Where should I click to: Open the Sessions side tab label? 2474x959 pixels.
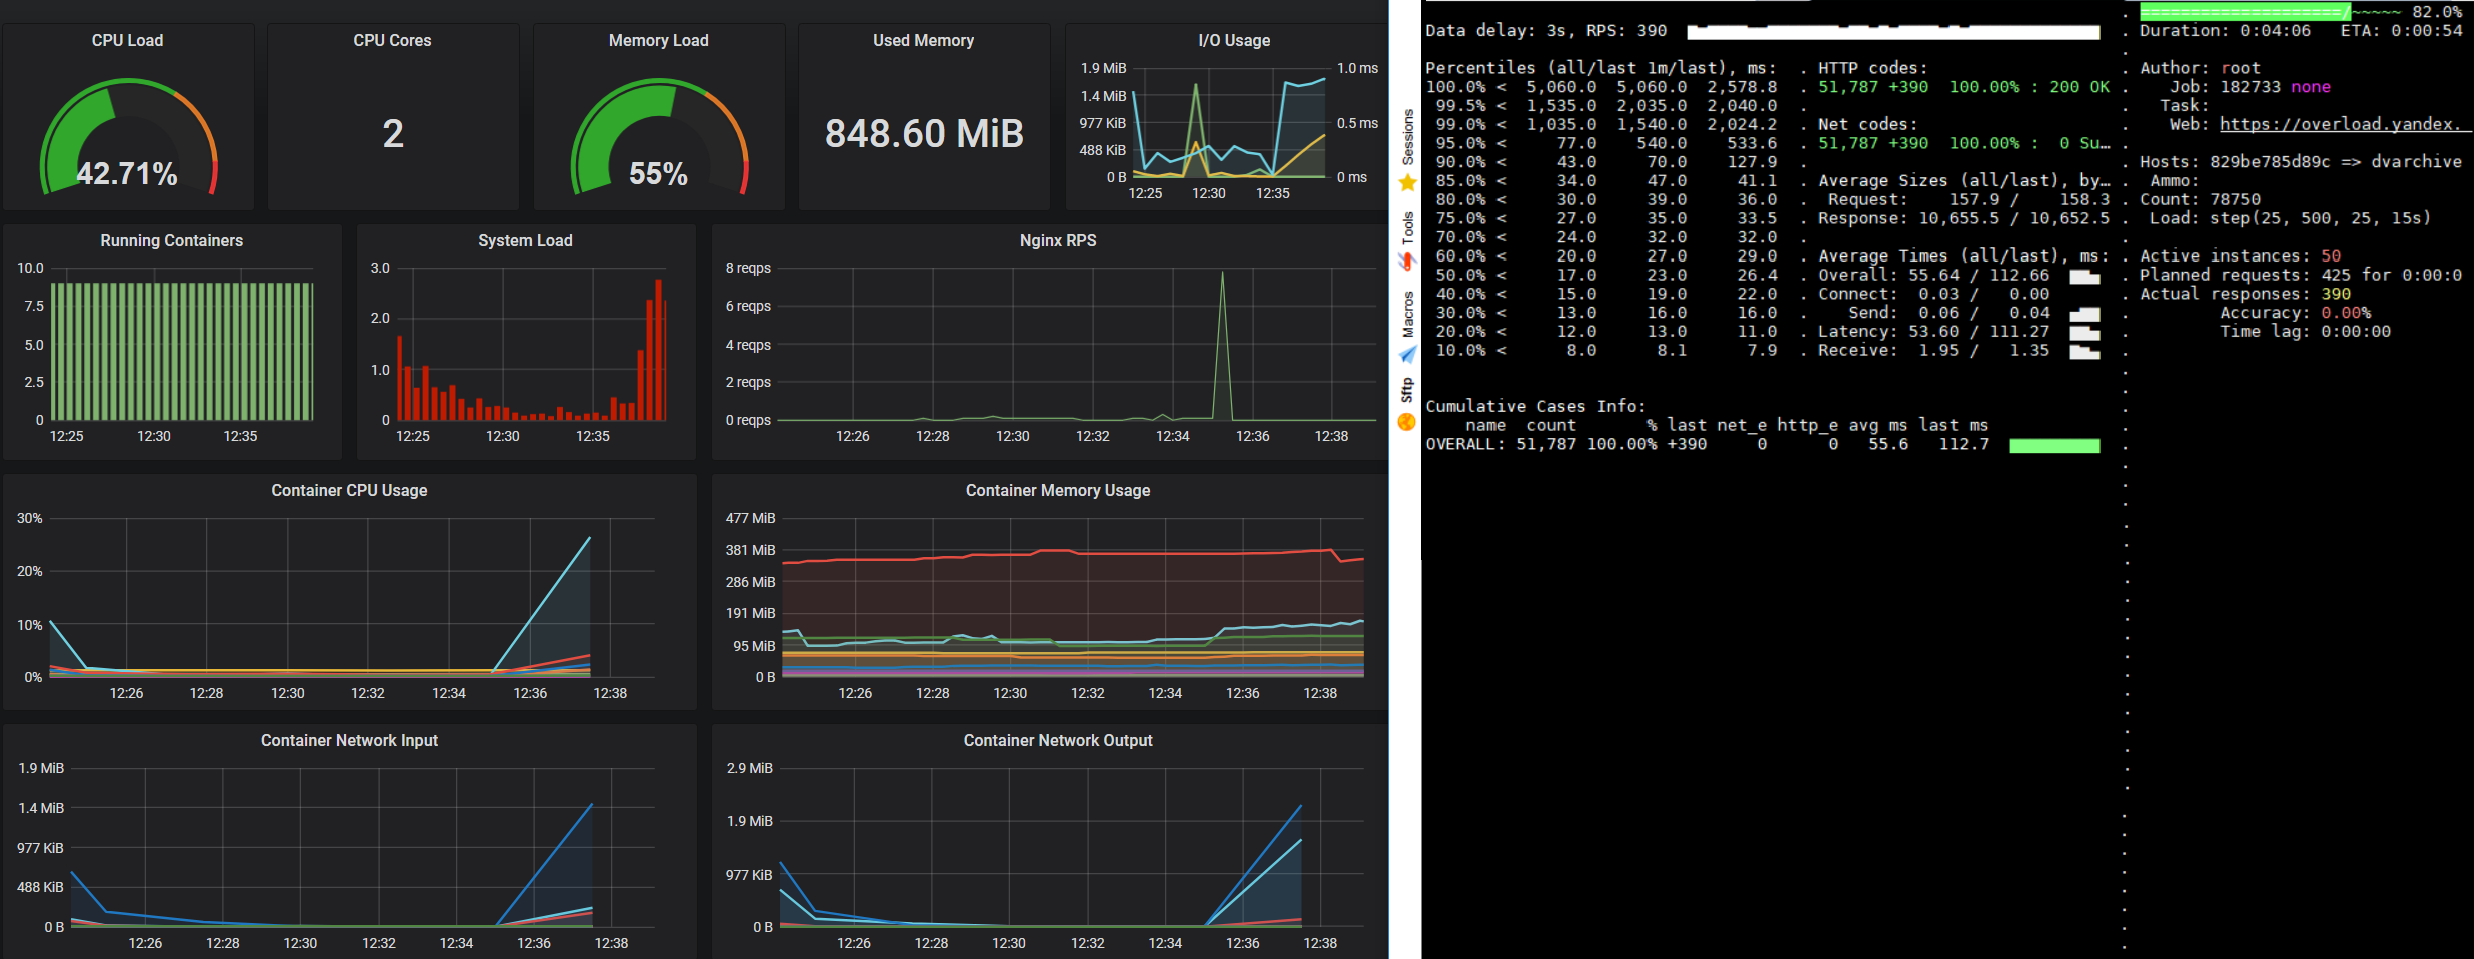(1407, 137)
